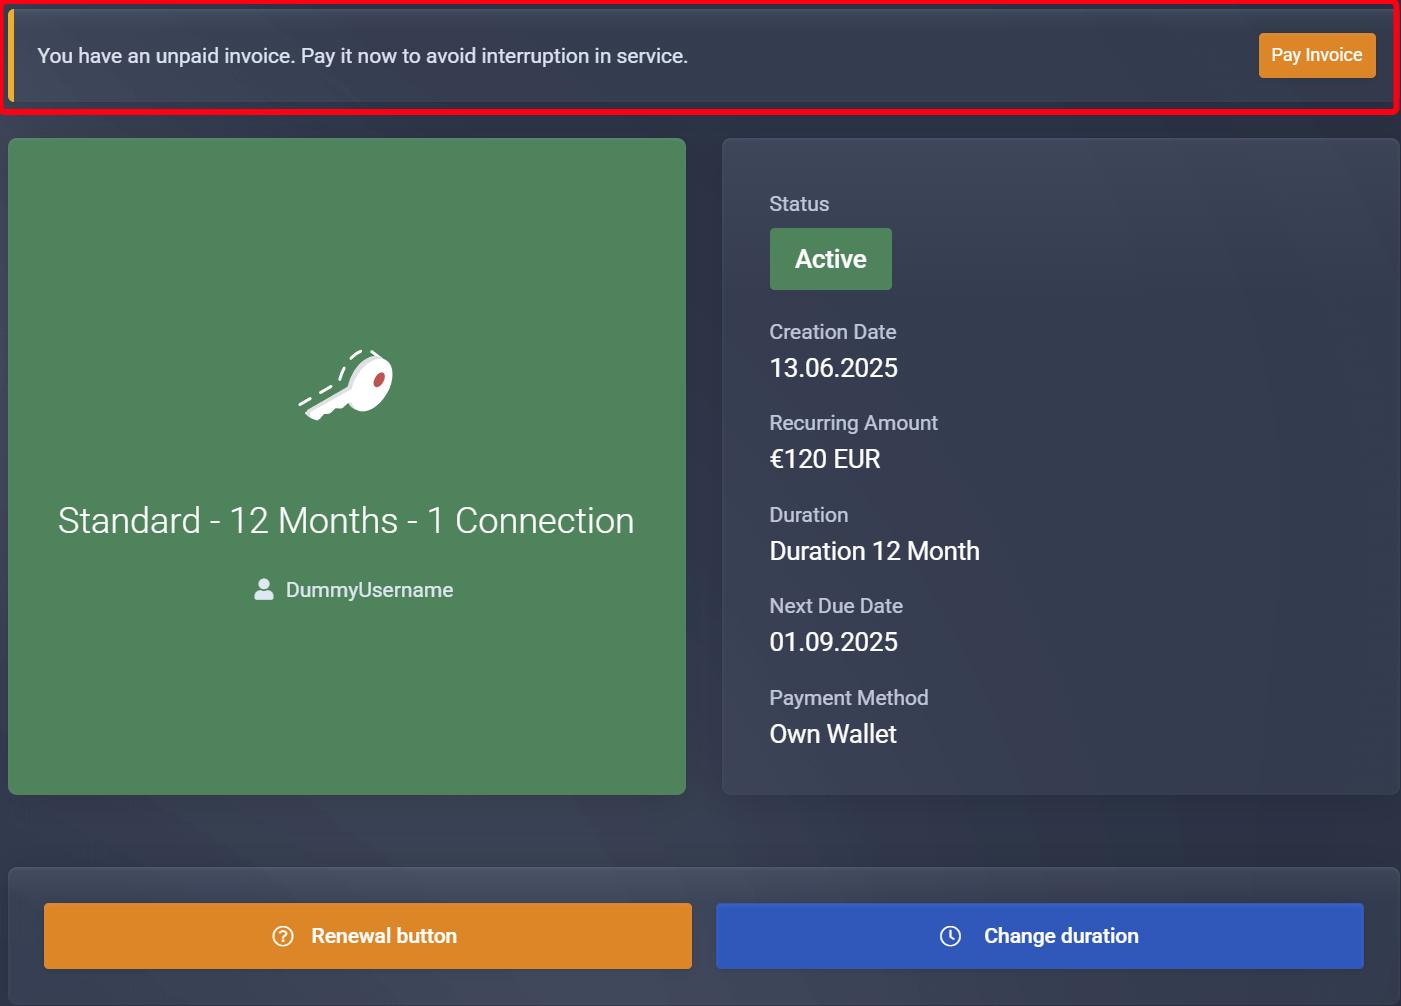1401x1006 pixels.
Task: Click the user icon beside DummyUsername
Action: click(264, 590)
